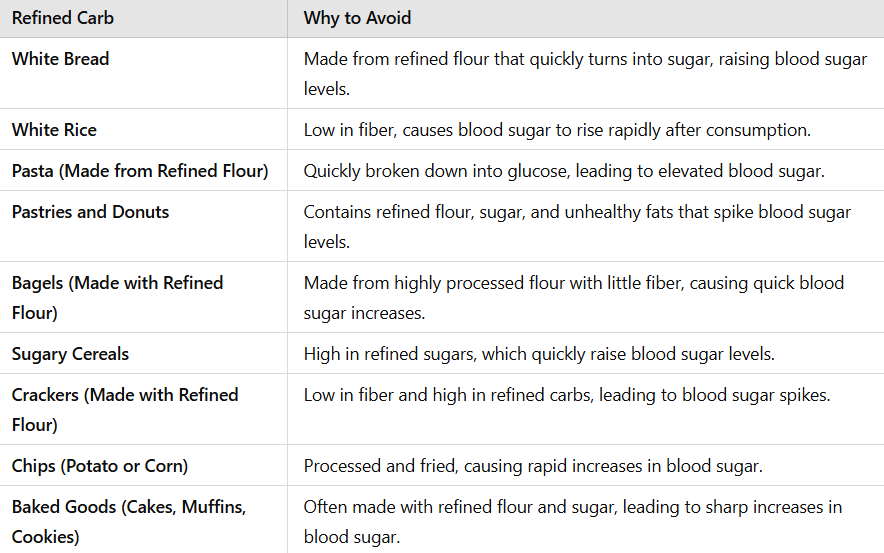Click the White Bread explanation about refined flour

point(585,74)
